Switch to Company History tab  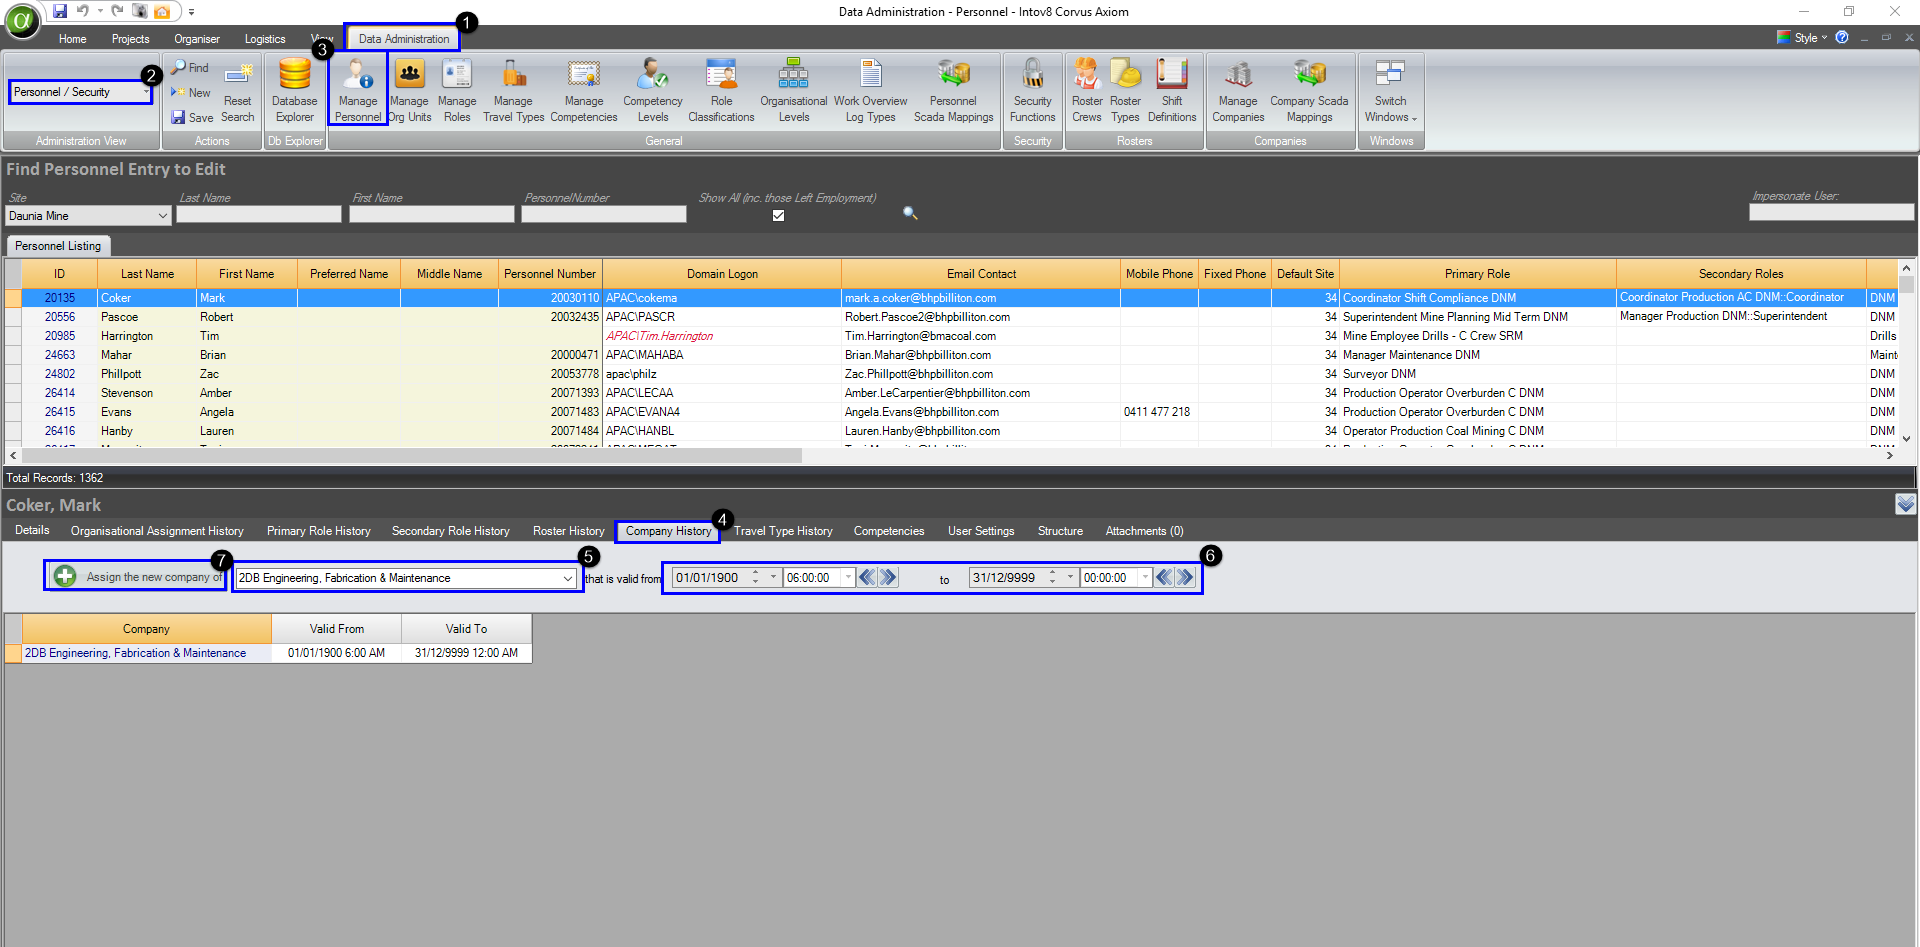pyautogui.click(x=668, y=531)
